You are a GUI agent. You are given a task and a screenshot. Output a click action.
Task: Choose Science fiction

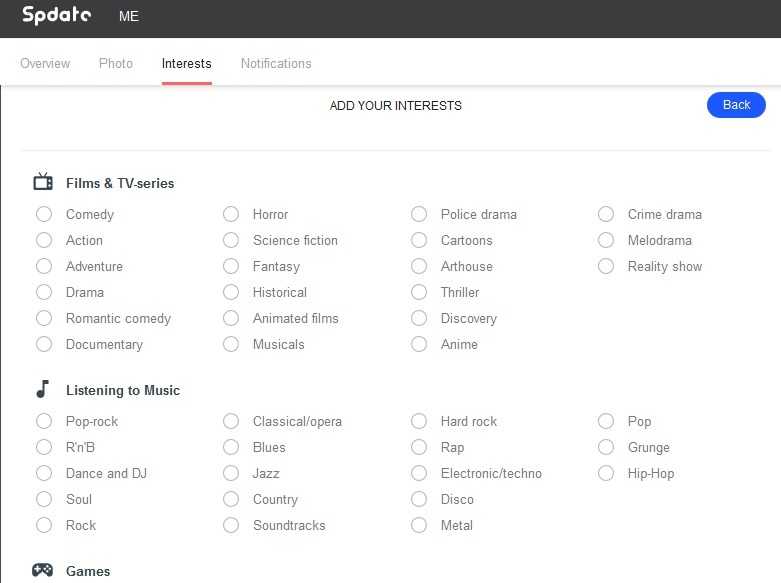231,240
